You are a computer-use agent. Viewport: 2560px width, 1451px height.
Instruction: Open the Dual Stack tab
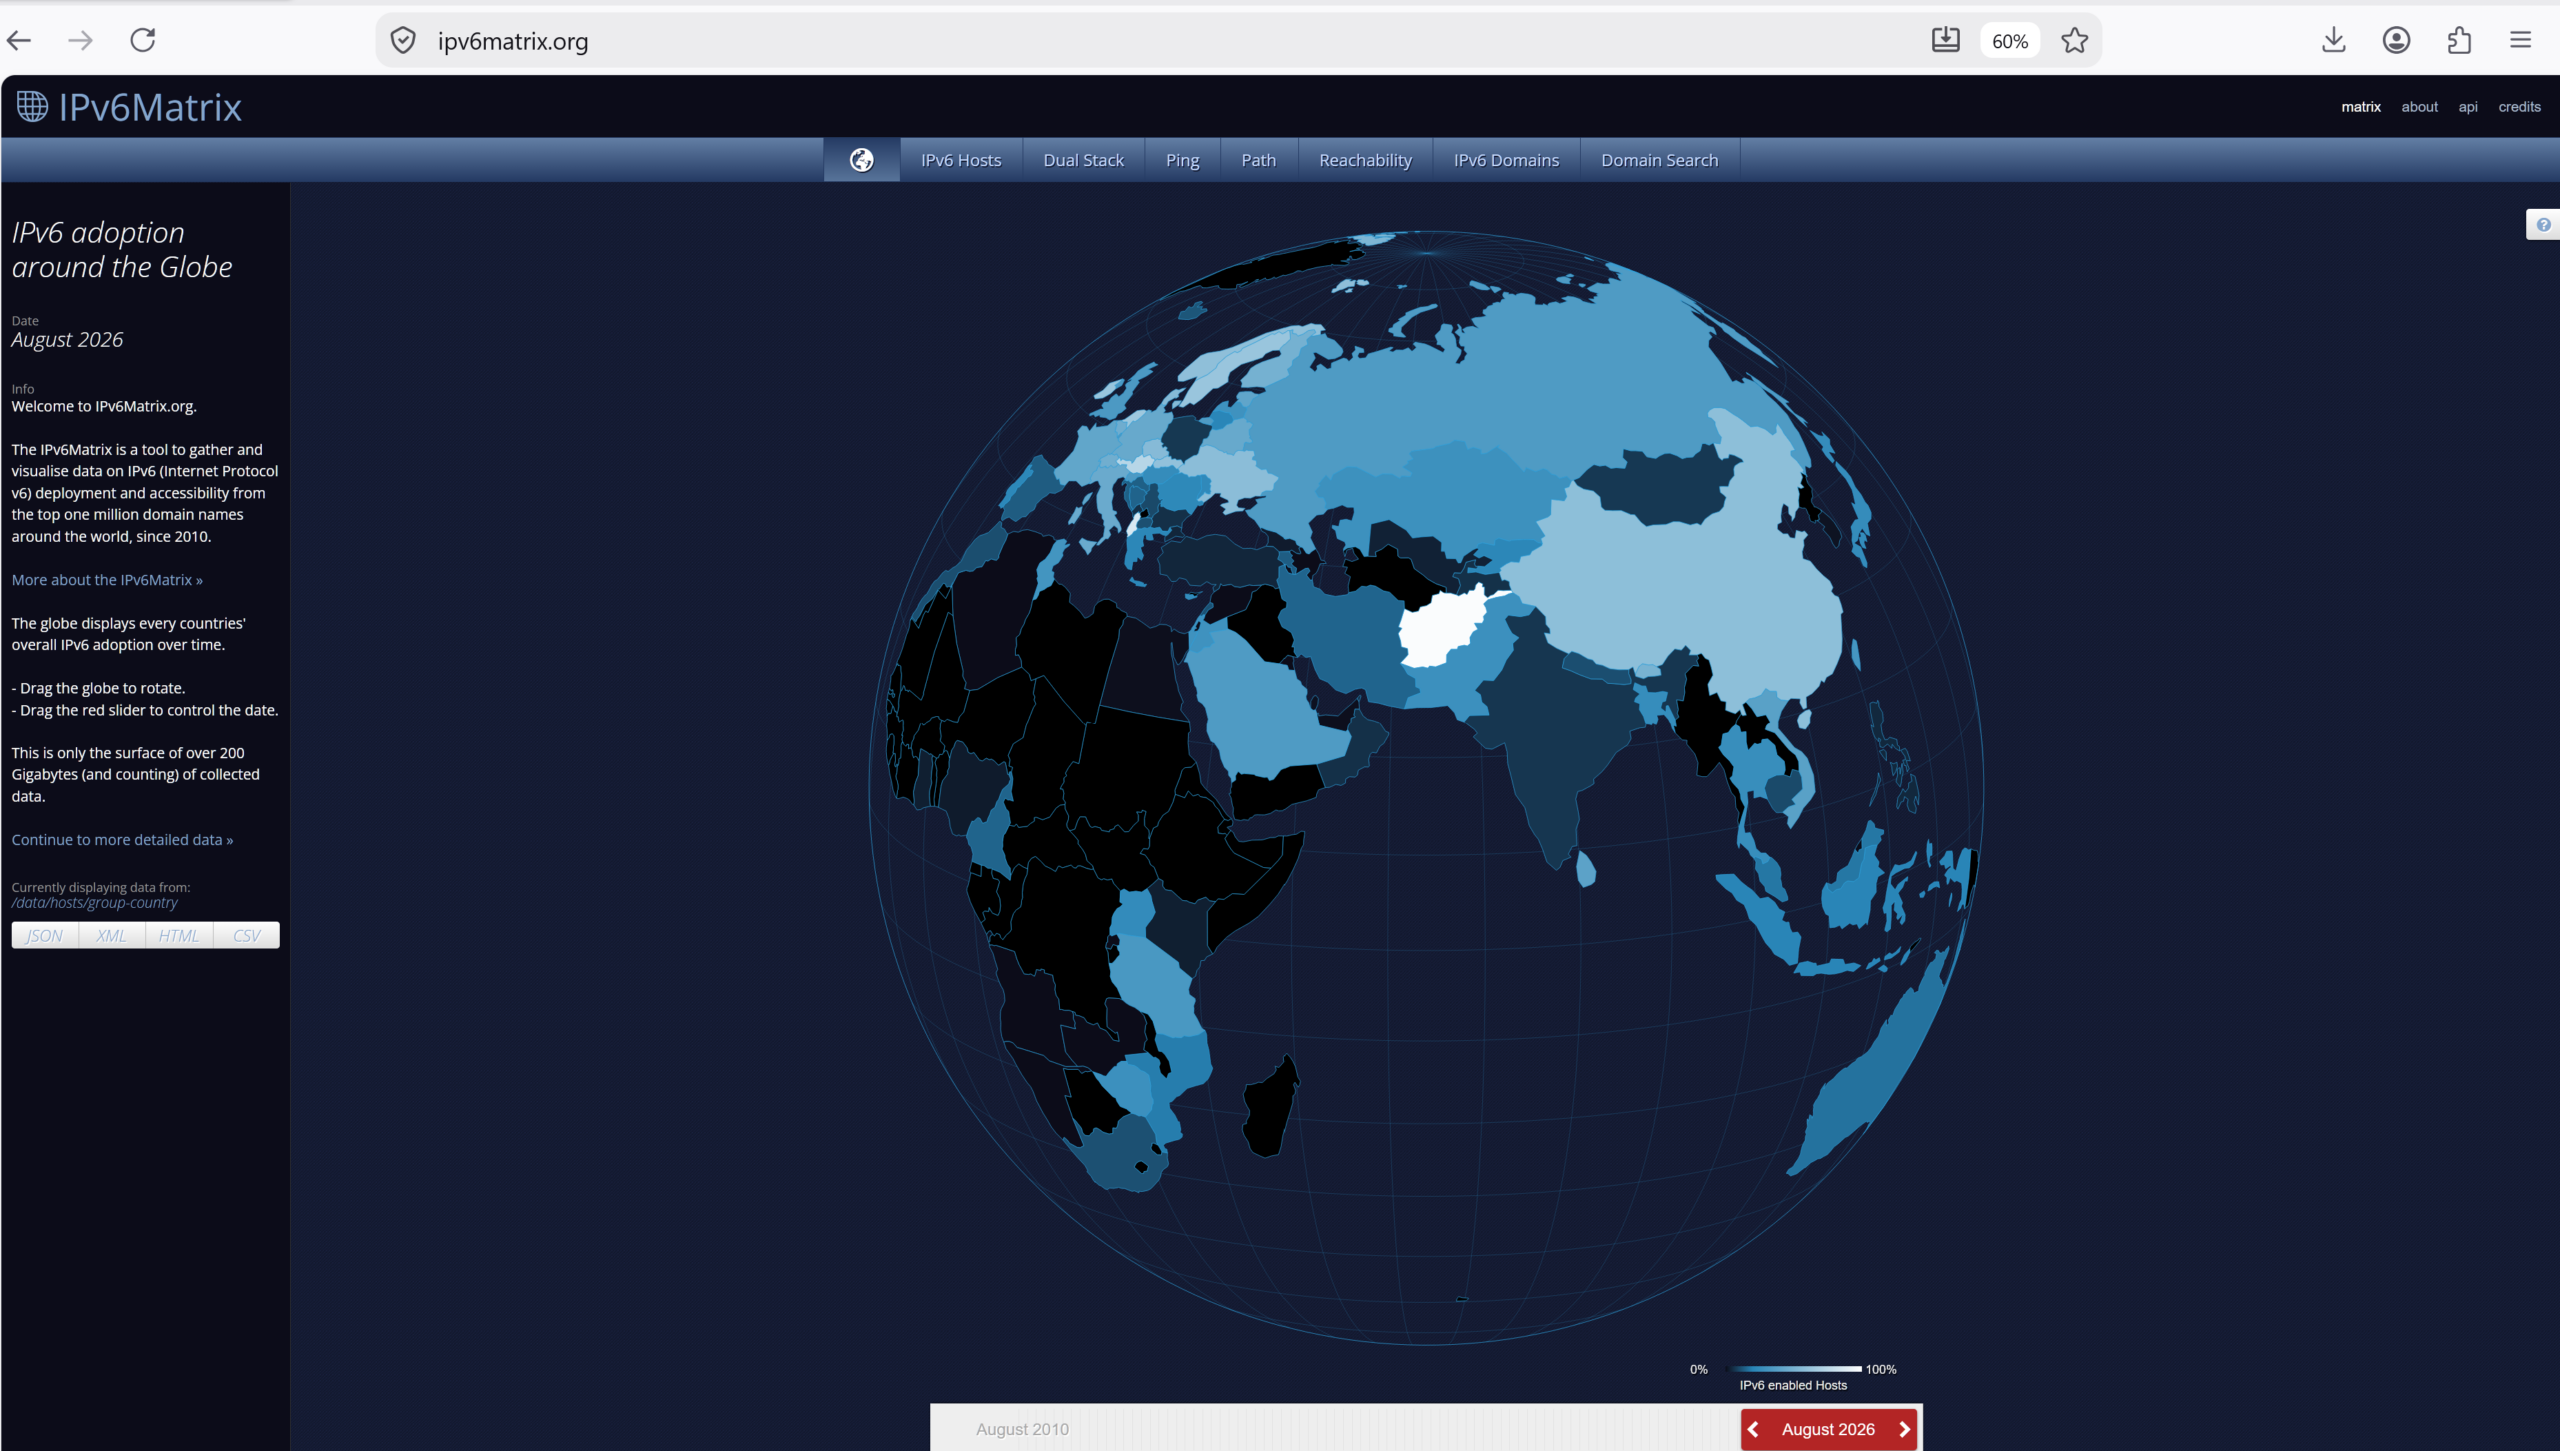(x=1083, y=160)
